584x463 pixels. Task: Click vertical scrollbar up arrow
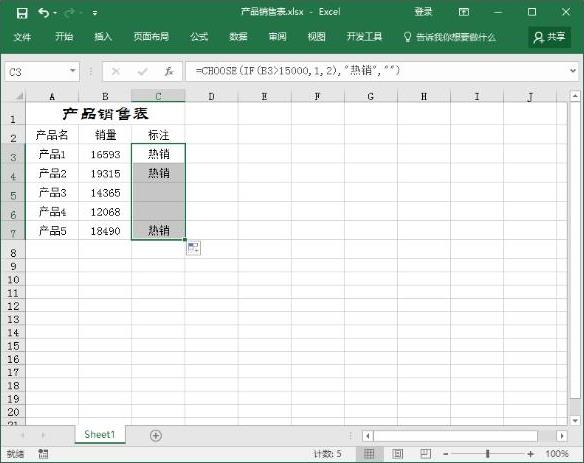click(x=575, y=96)
